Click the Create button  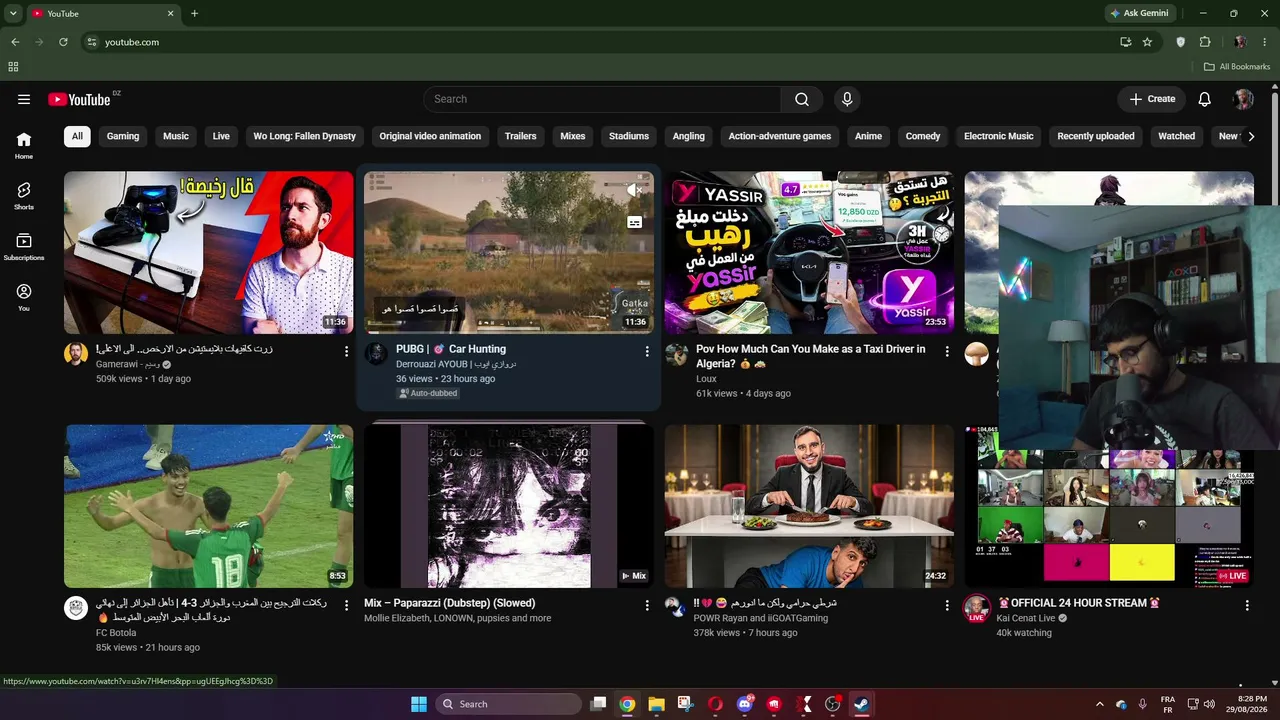1152,99
